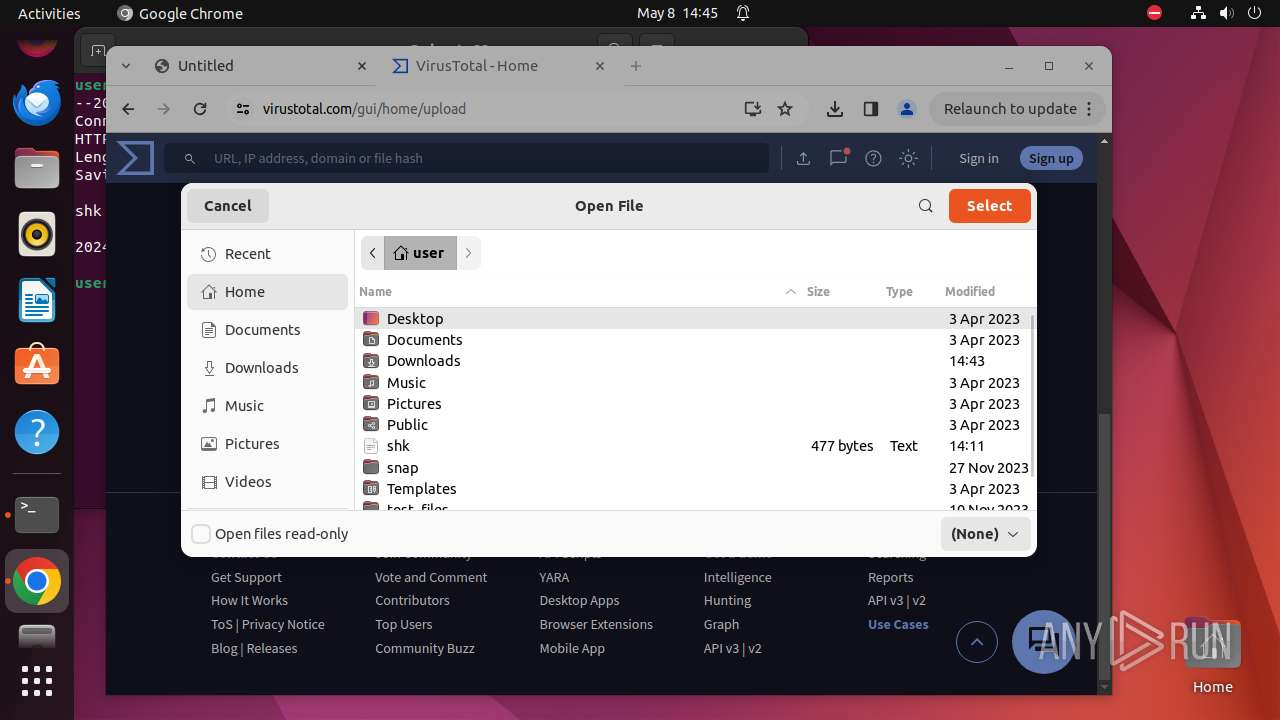The height and width of the screenshot is (720, 1280).
Task: Click Chrome back navigation arrow
Action: point(128,109)
